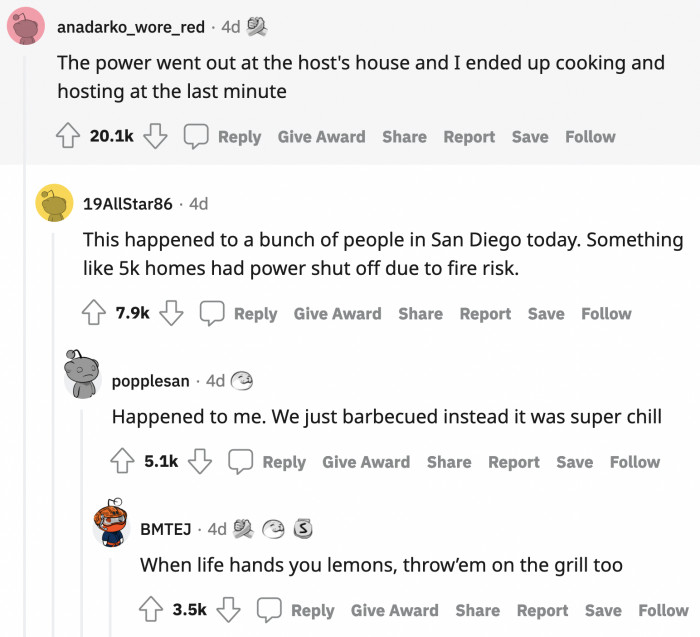Image resolution: width=700 pixels, height=637 pixels.
Task: Save anadarko_wore_red's comment
Action: tap(529, 137)
